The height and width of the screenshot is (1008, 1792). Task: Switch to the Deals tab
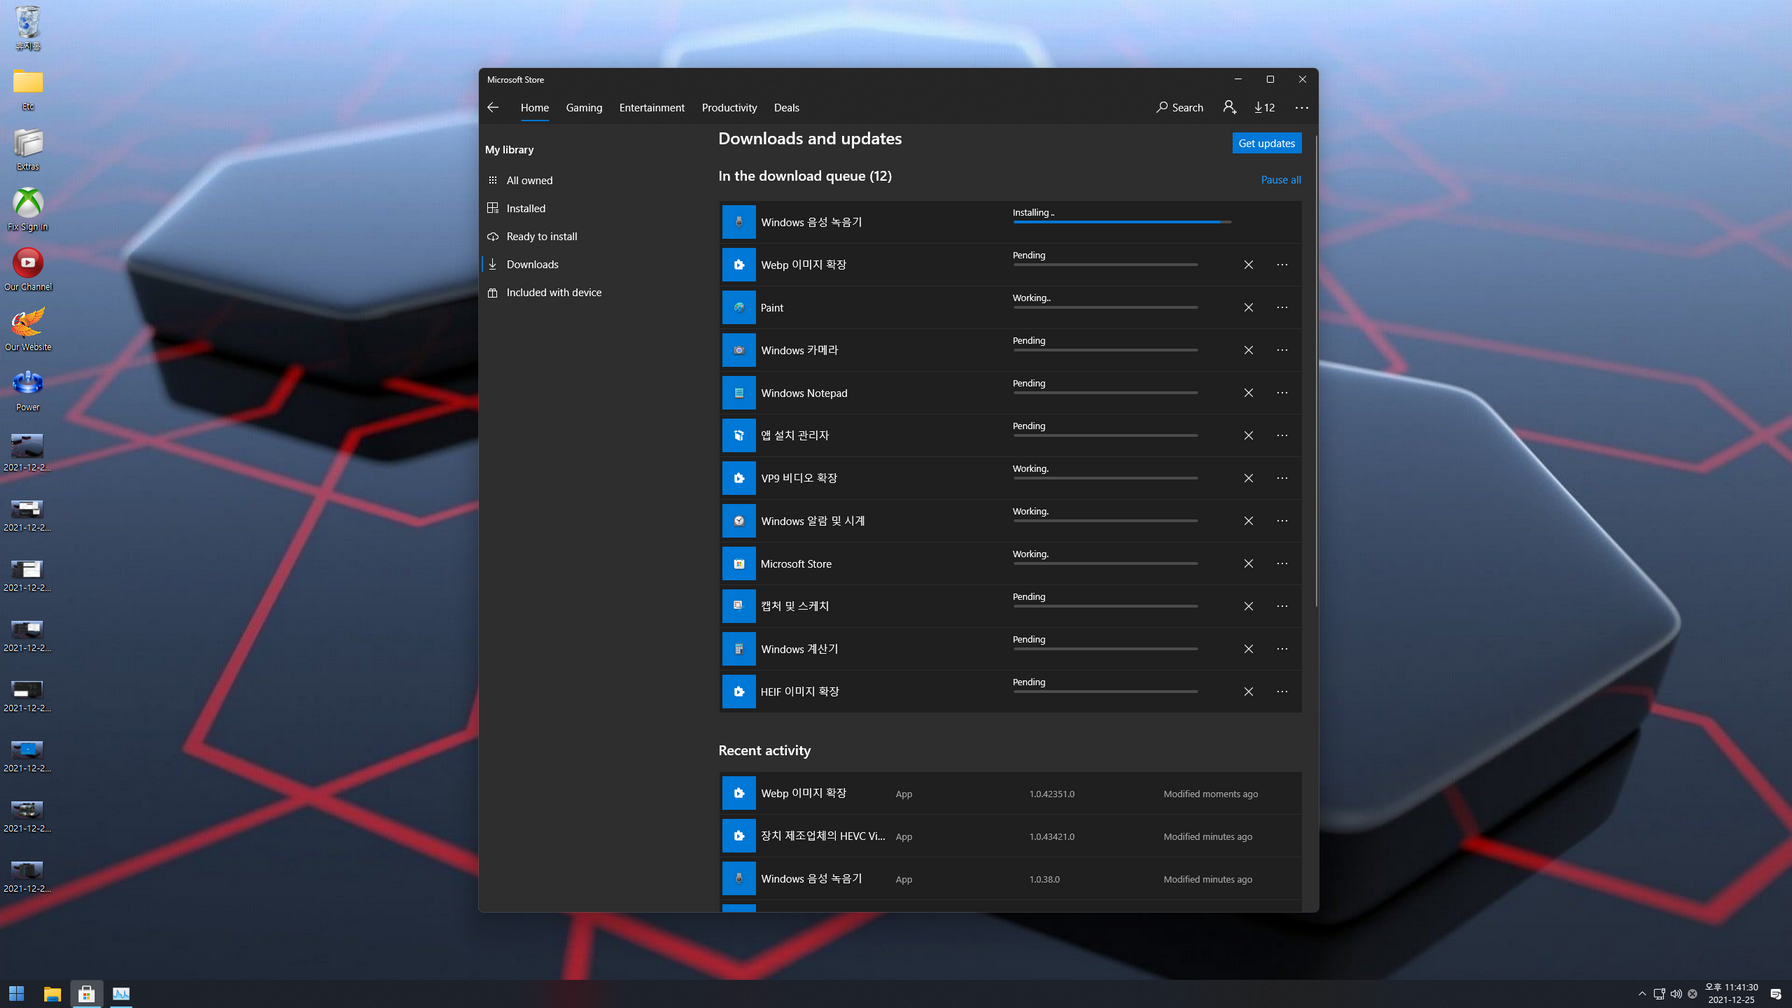coord(787,108)
